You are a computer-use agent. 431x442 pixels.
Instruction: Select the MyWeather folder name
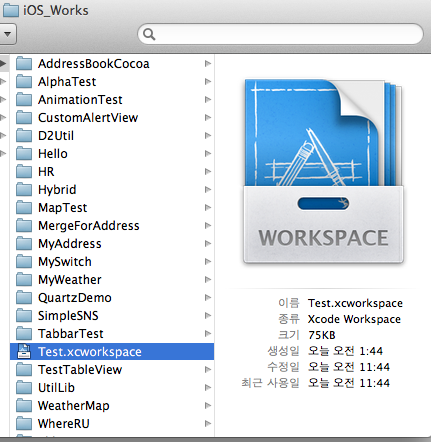70,280
